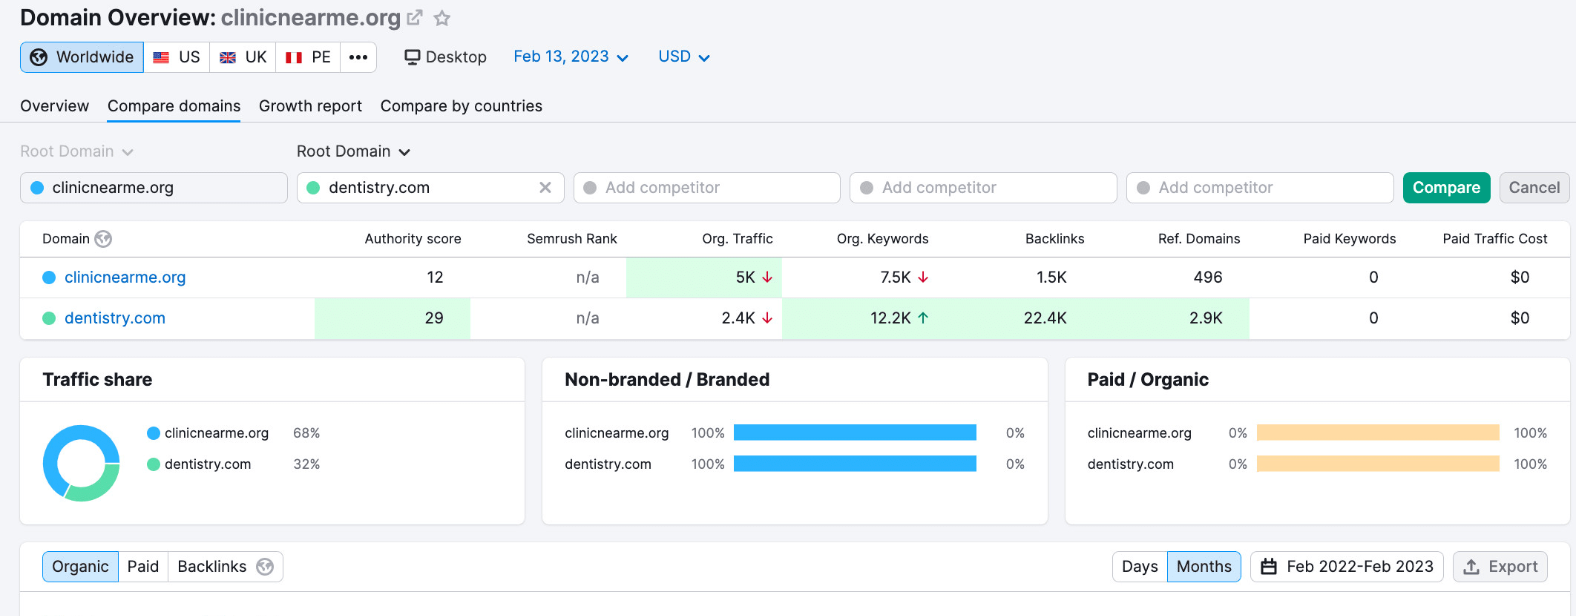Click clinicnearme.org Paid/Organic orange bar

[x=1378, y=432]
